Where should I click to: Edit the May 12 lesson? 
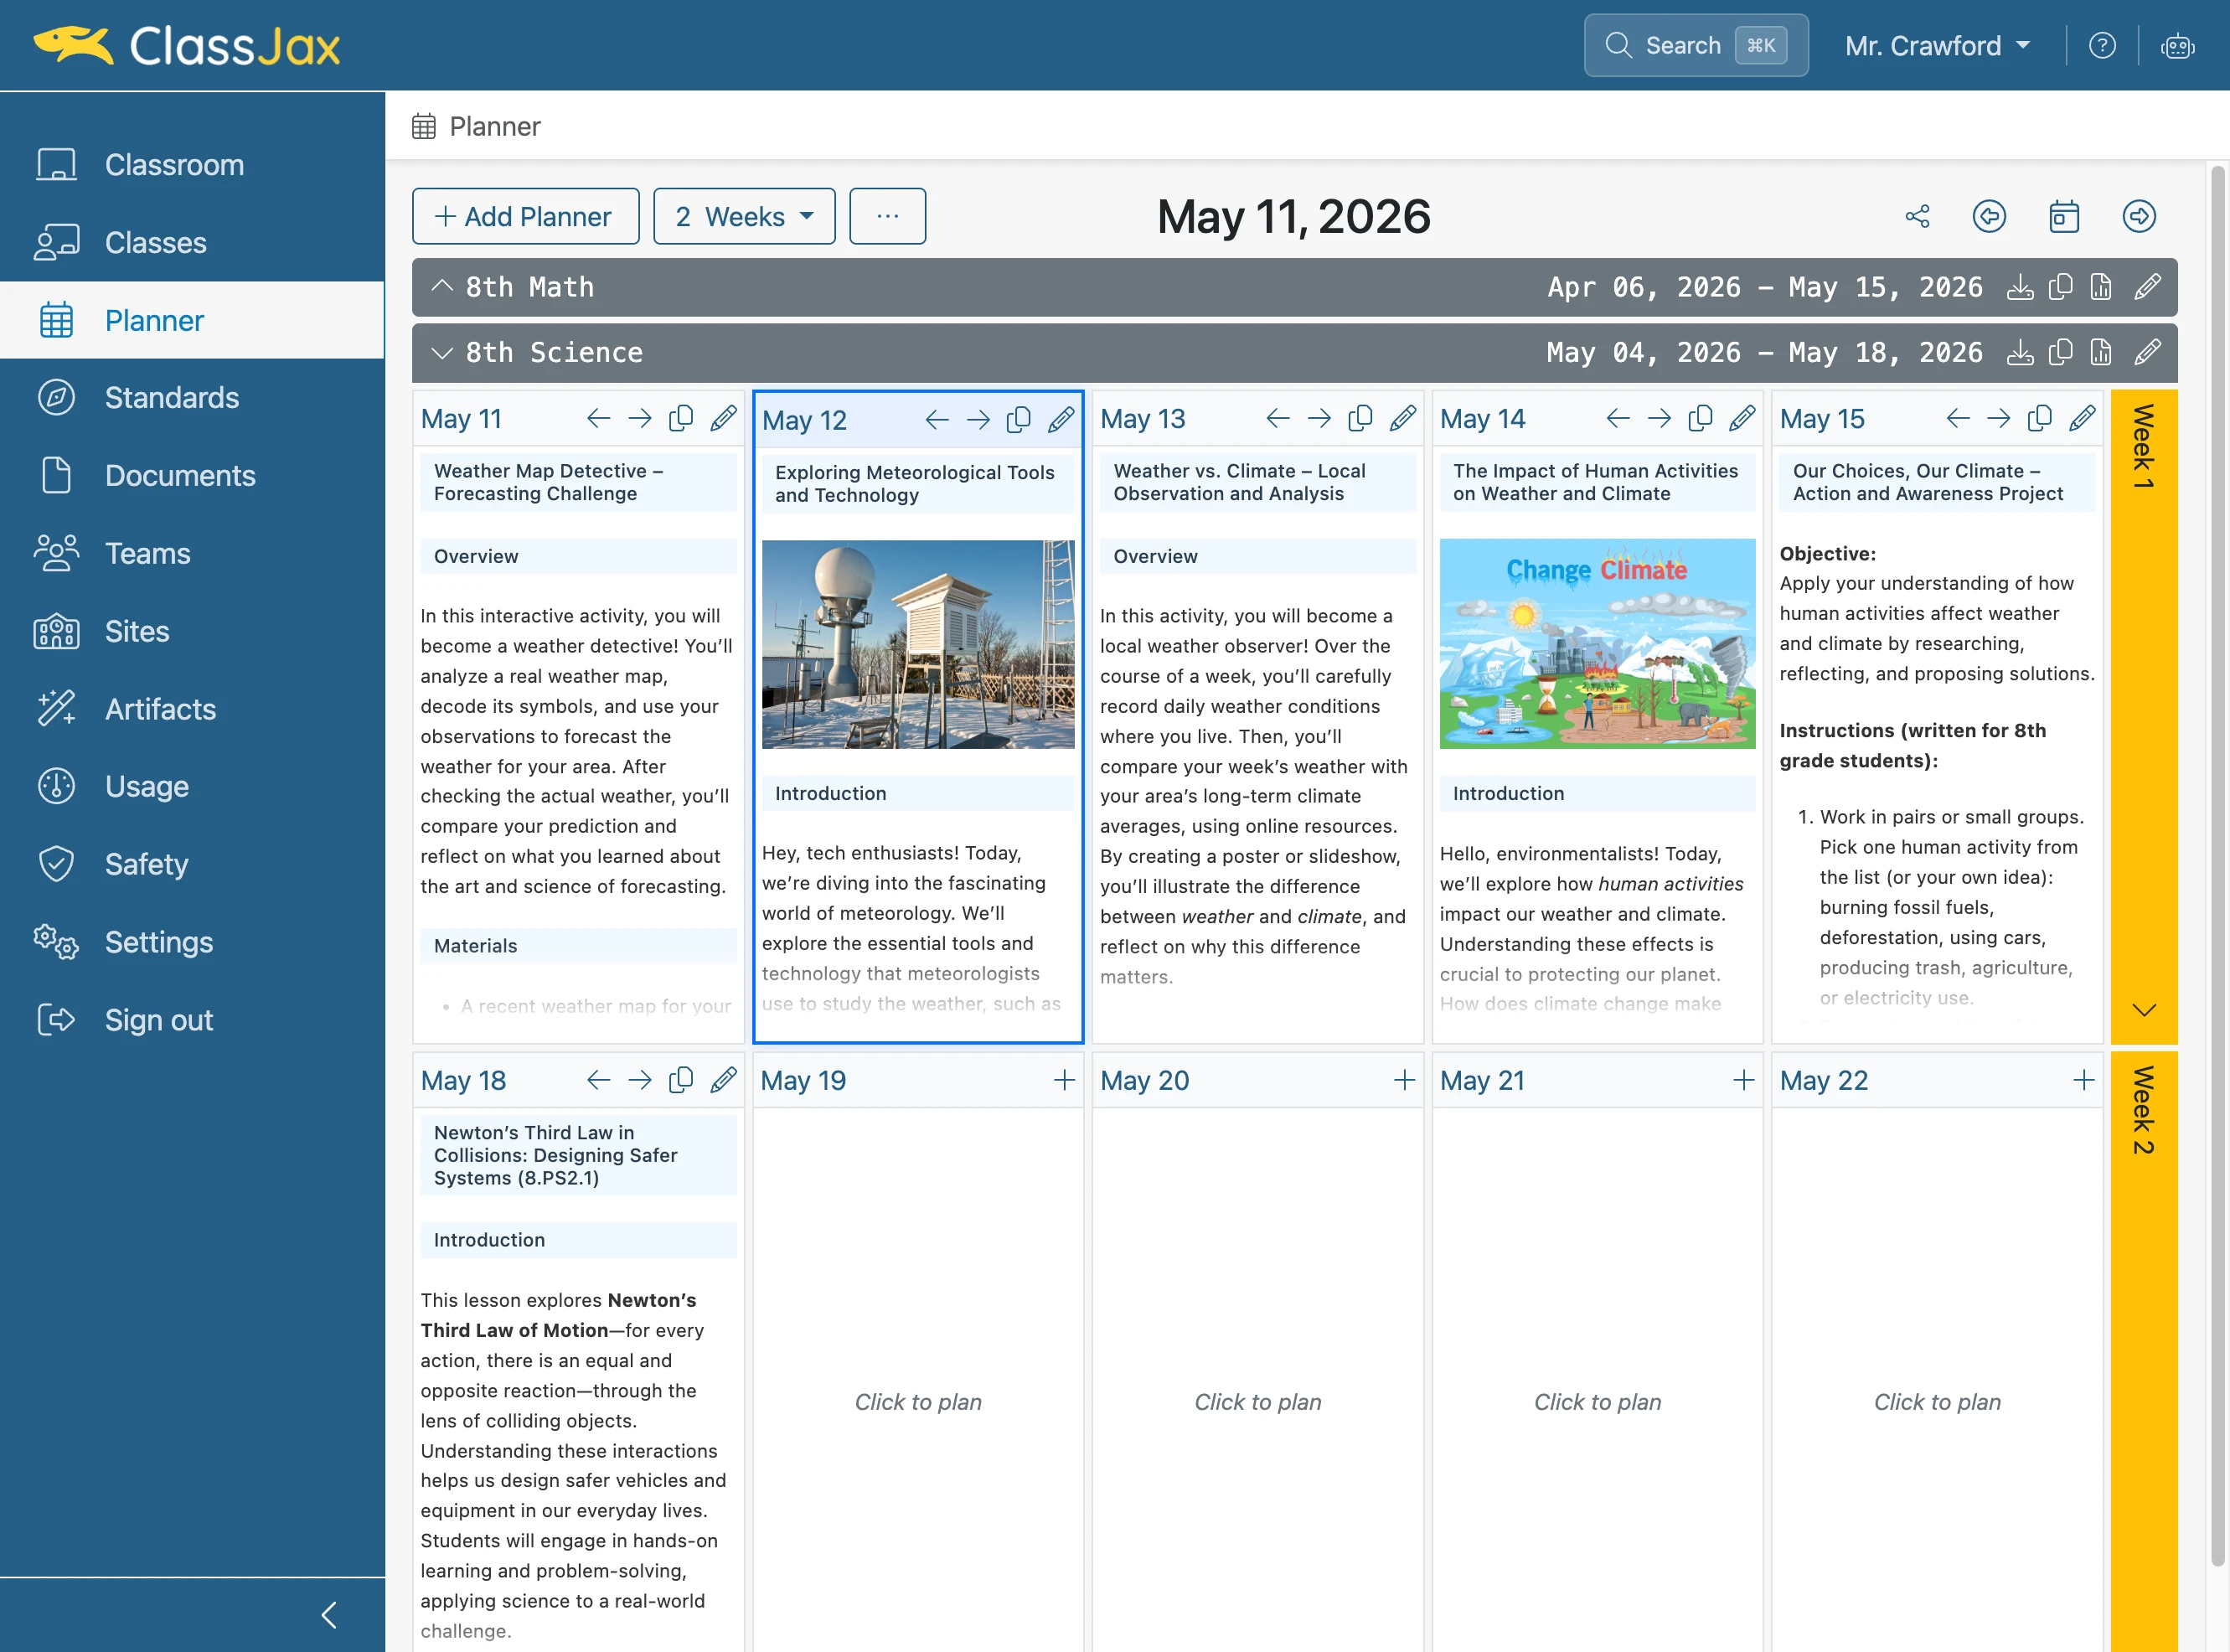(1061, 419)
